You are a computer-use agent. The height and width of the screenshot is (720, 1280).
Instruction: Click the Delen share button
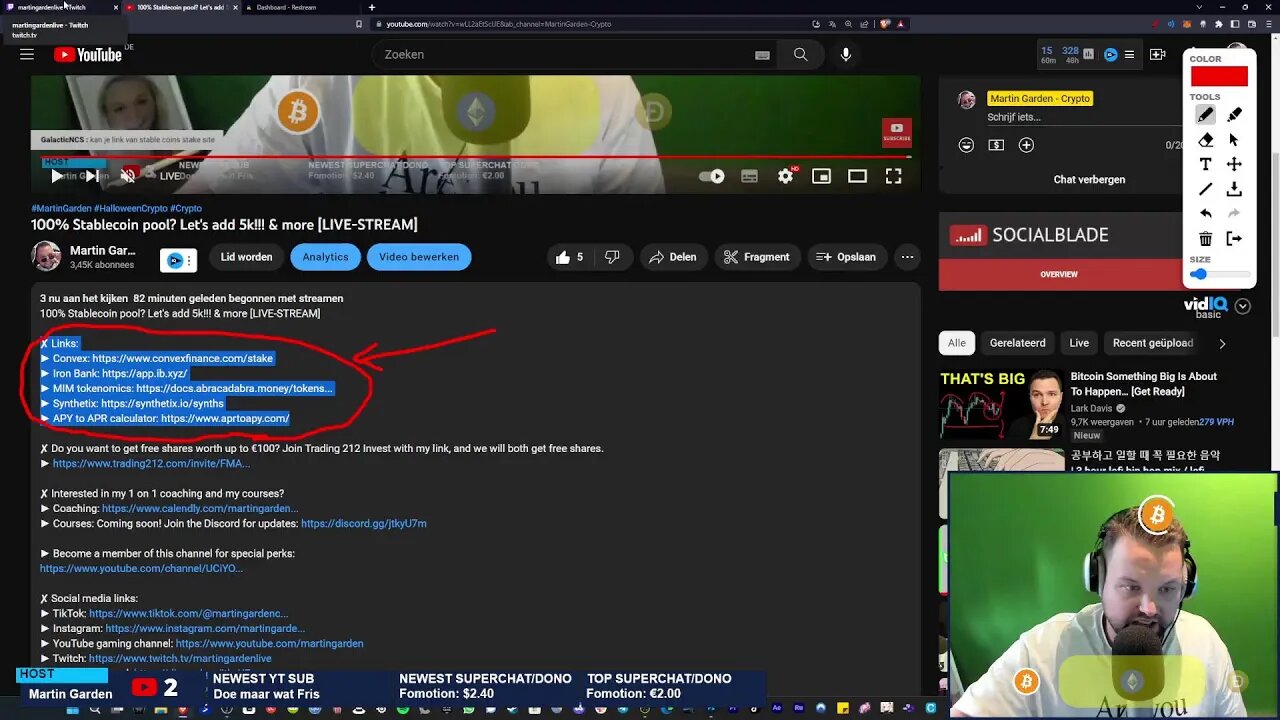pos(673,257)
